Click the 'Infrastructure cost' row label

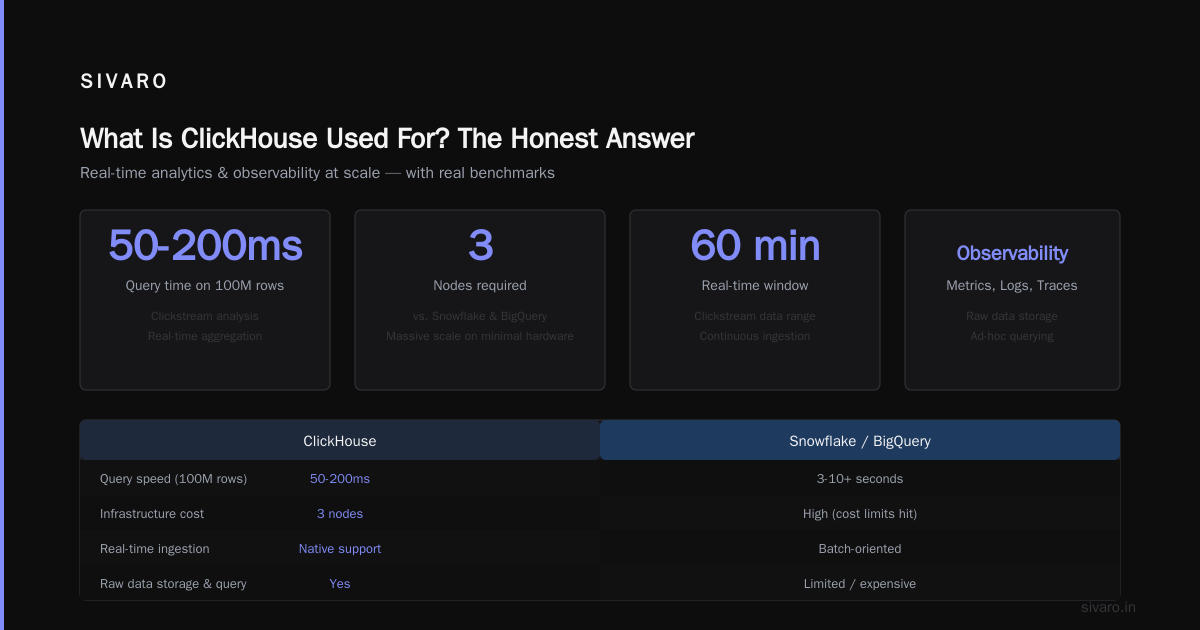tap(152, 514)
